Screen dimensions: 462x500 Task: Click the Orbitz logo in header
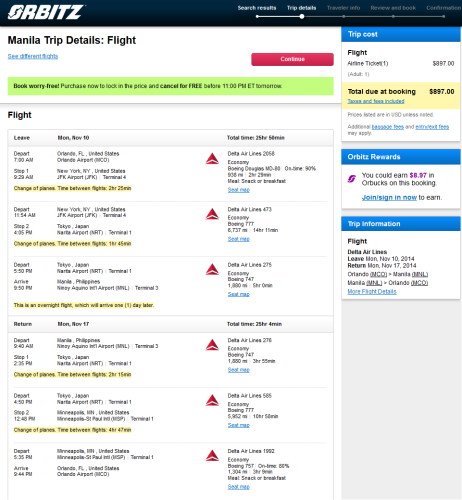46,12
